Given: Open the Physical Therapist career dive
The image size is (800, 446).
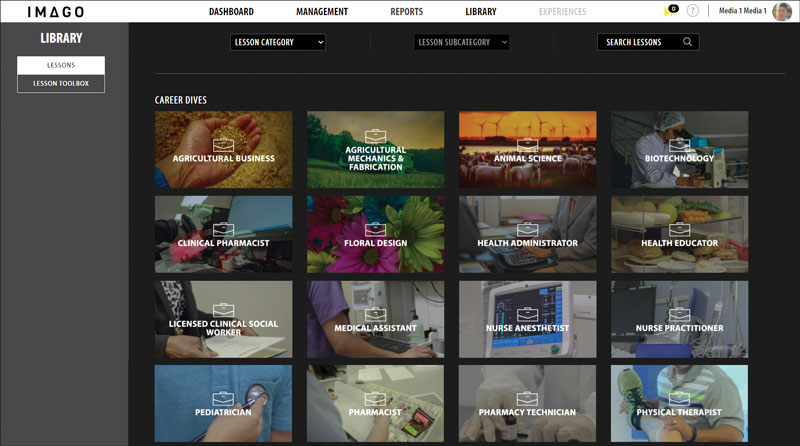Looking at the screenshot, I should 679,403.
